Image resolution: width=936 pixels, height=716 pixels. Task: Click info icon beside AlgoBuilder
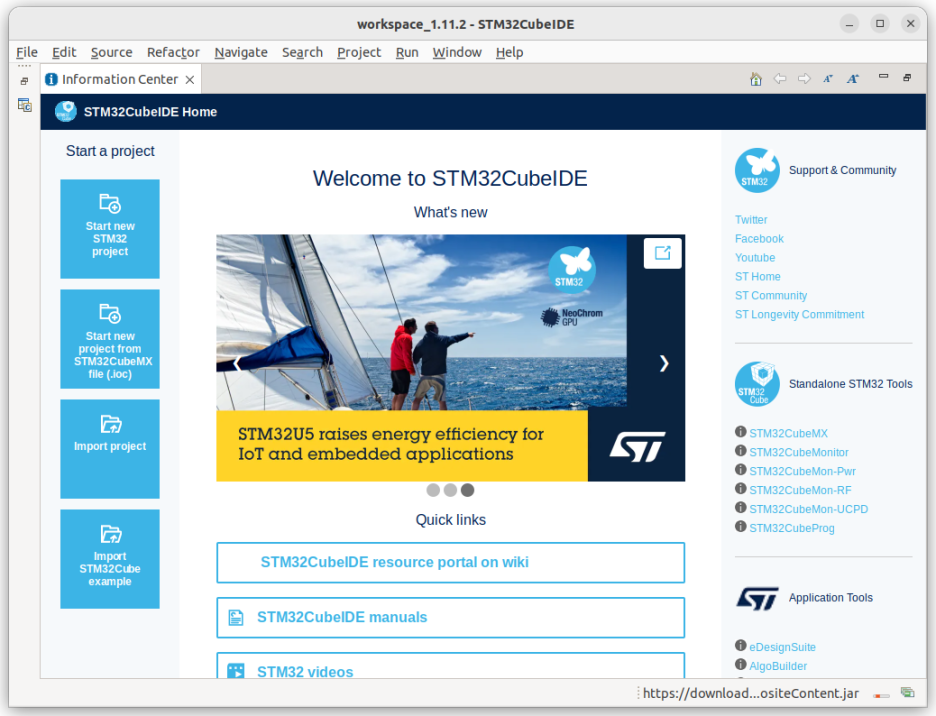point(741,665)
